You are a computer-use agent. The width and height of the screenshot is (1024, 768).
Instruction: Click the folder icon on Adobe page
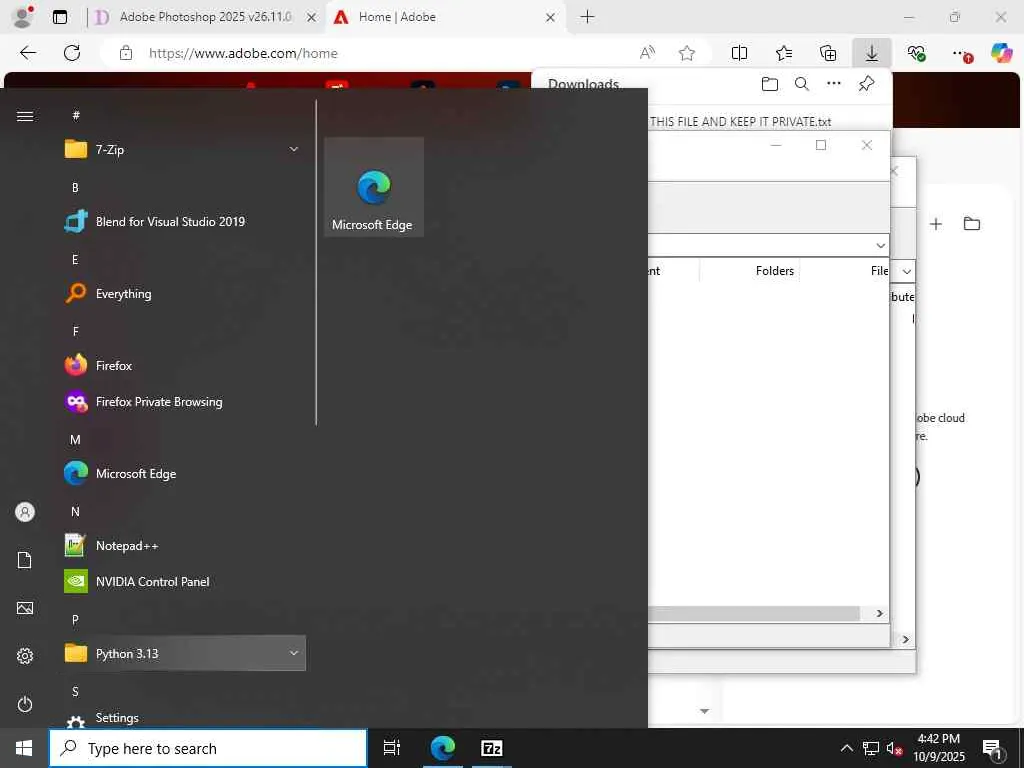972,224
